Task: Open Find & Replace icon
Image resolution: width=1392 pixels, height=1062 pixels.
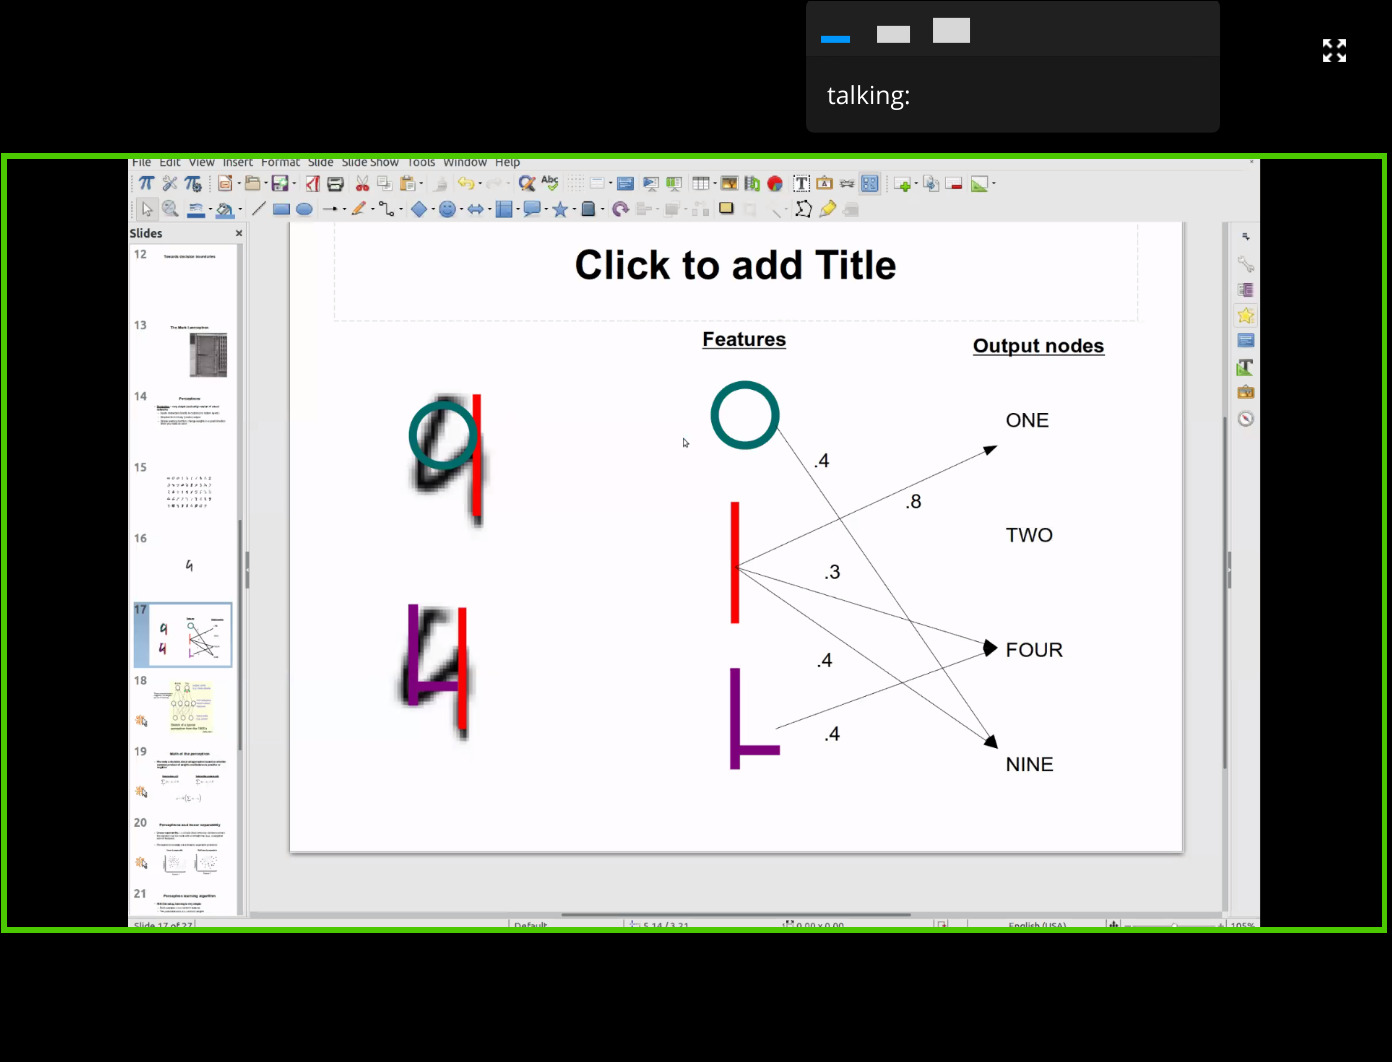Action: tap(526, 183)
